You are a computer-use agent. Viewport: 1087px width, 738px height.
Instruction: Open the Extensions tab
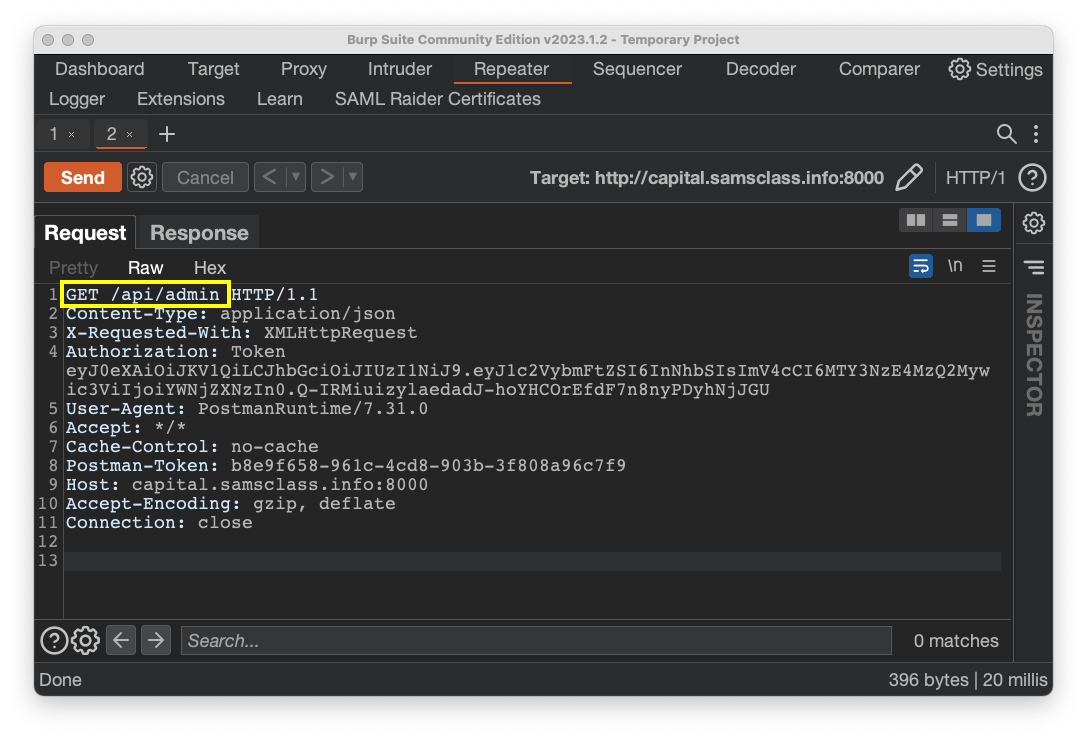(181, 99)
